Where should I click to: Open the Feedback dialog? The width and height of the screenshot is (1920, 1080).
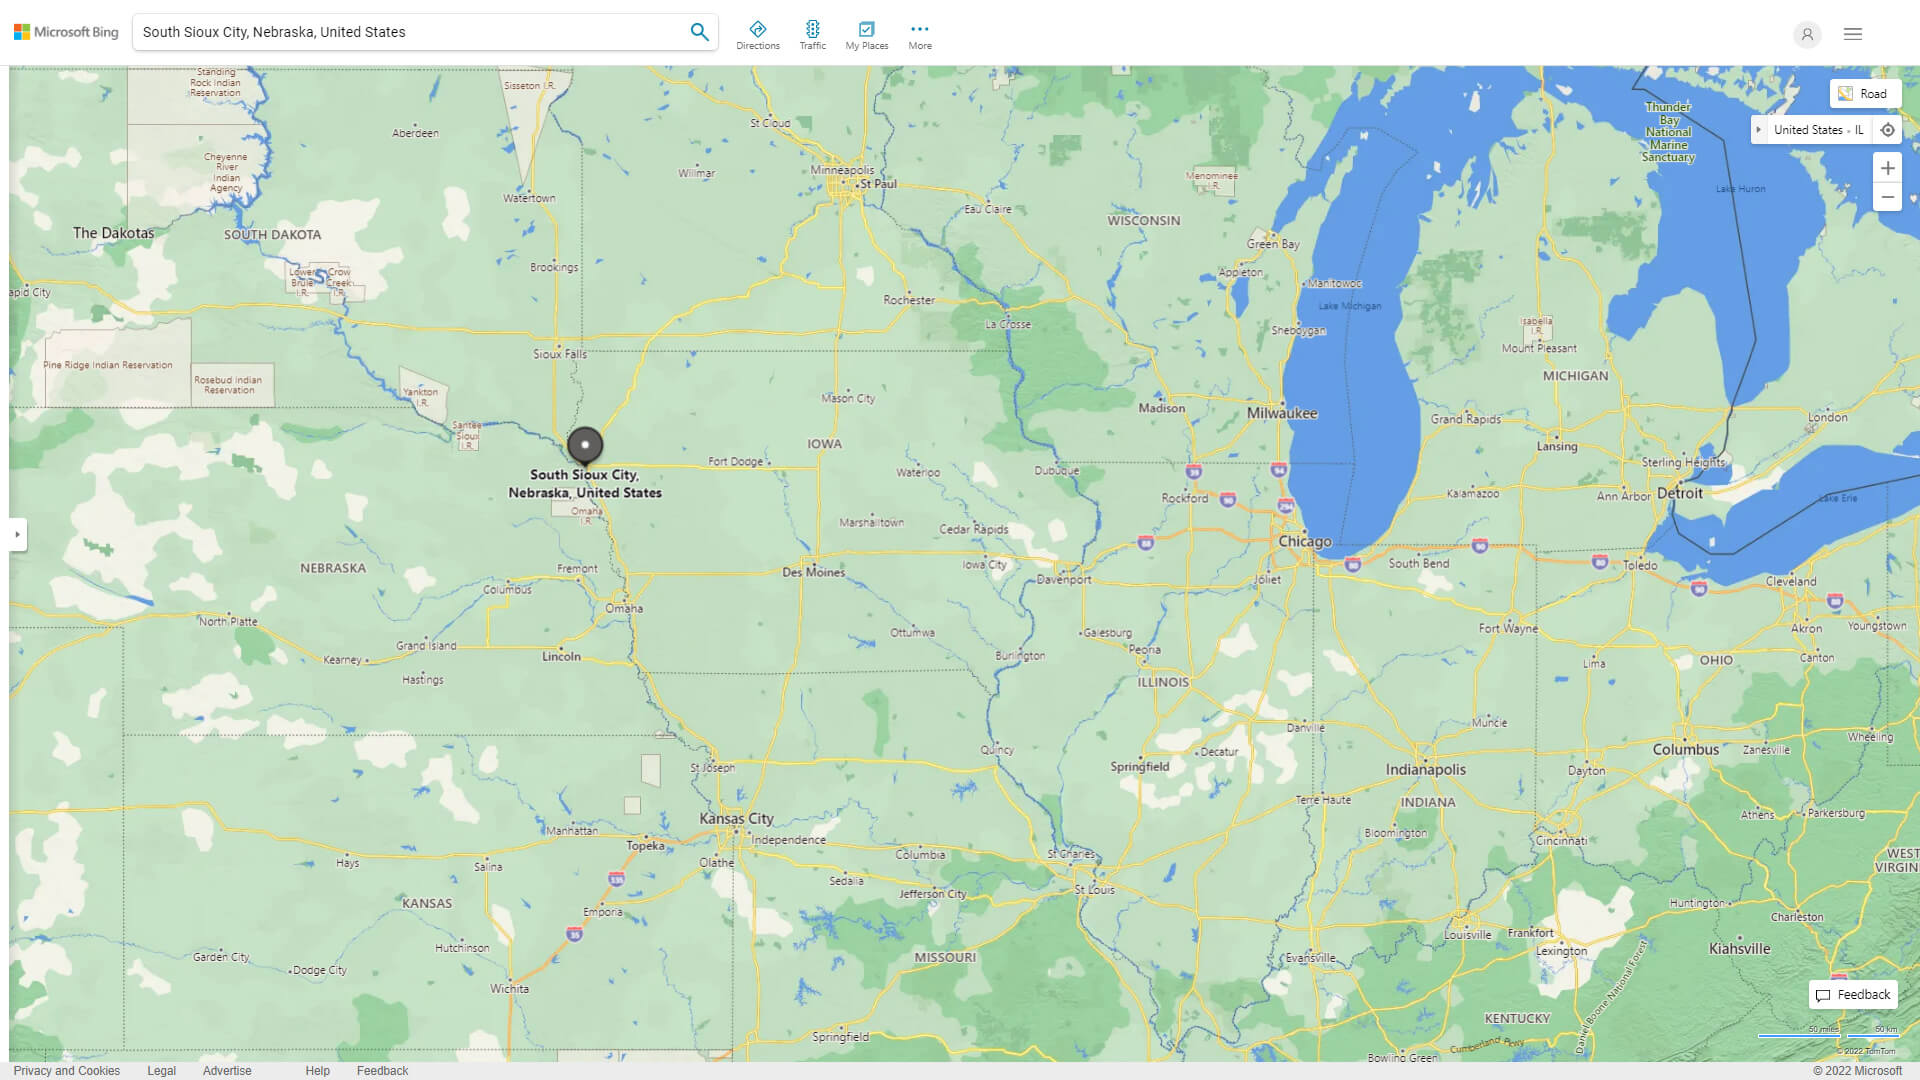click(x=1852, y=994)
